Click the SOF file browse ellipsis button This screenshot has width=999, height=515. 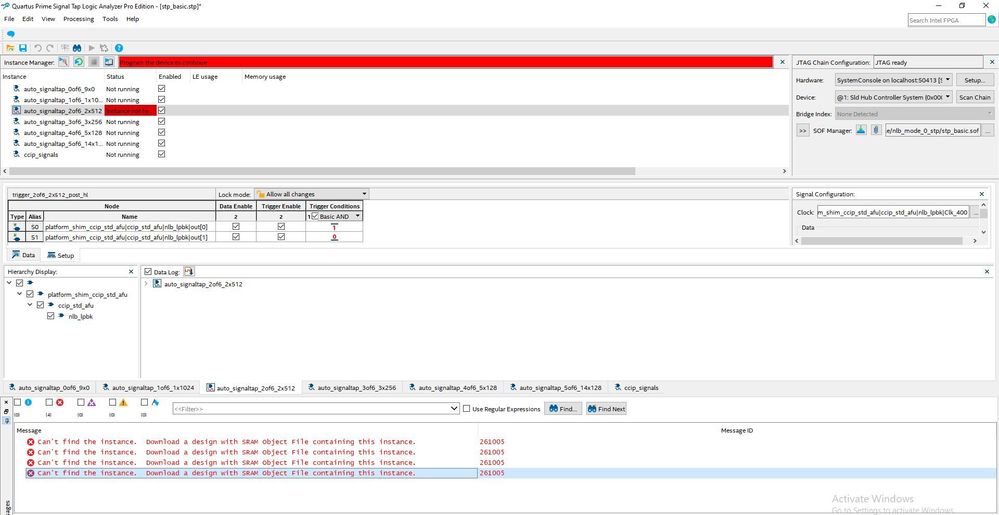(x=988, y=130)
